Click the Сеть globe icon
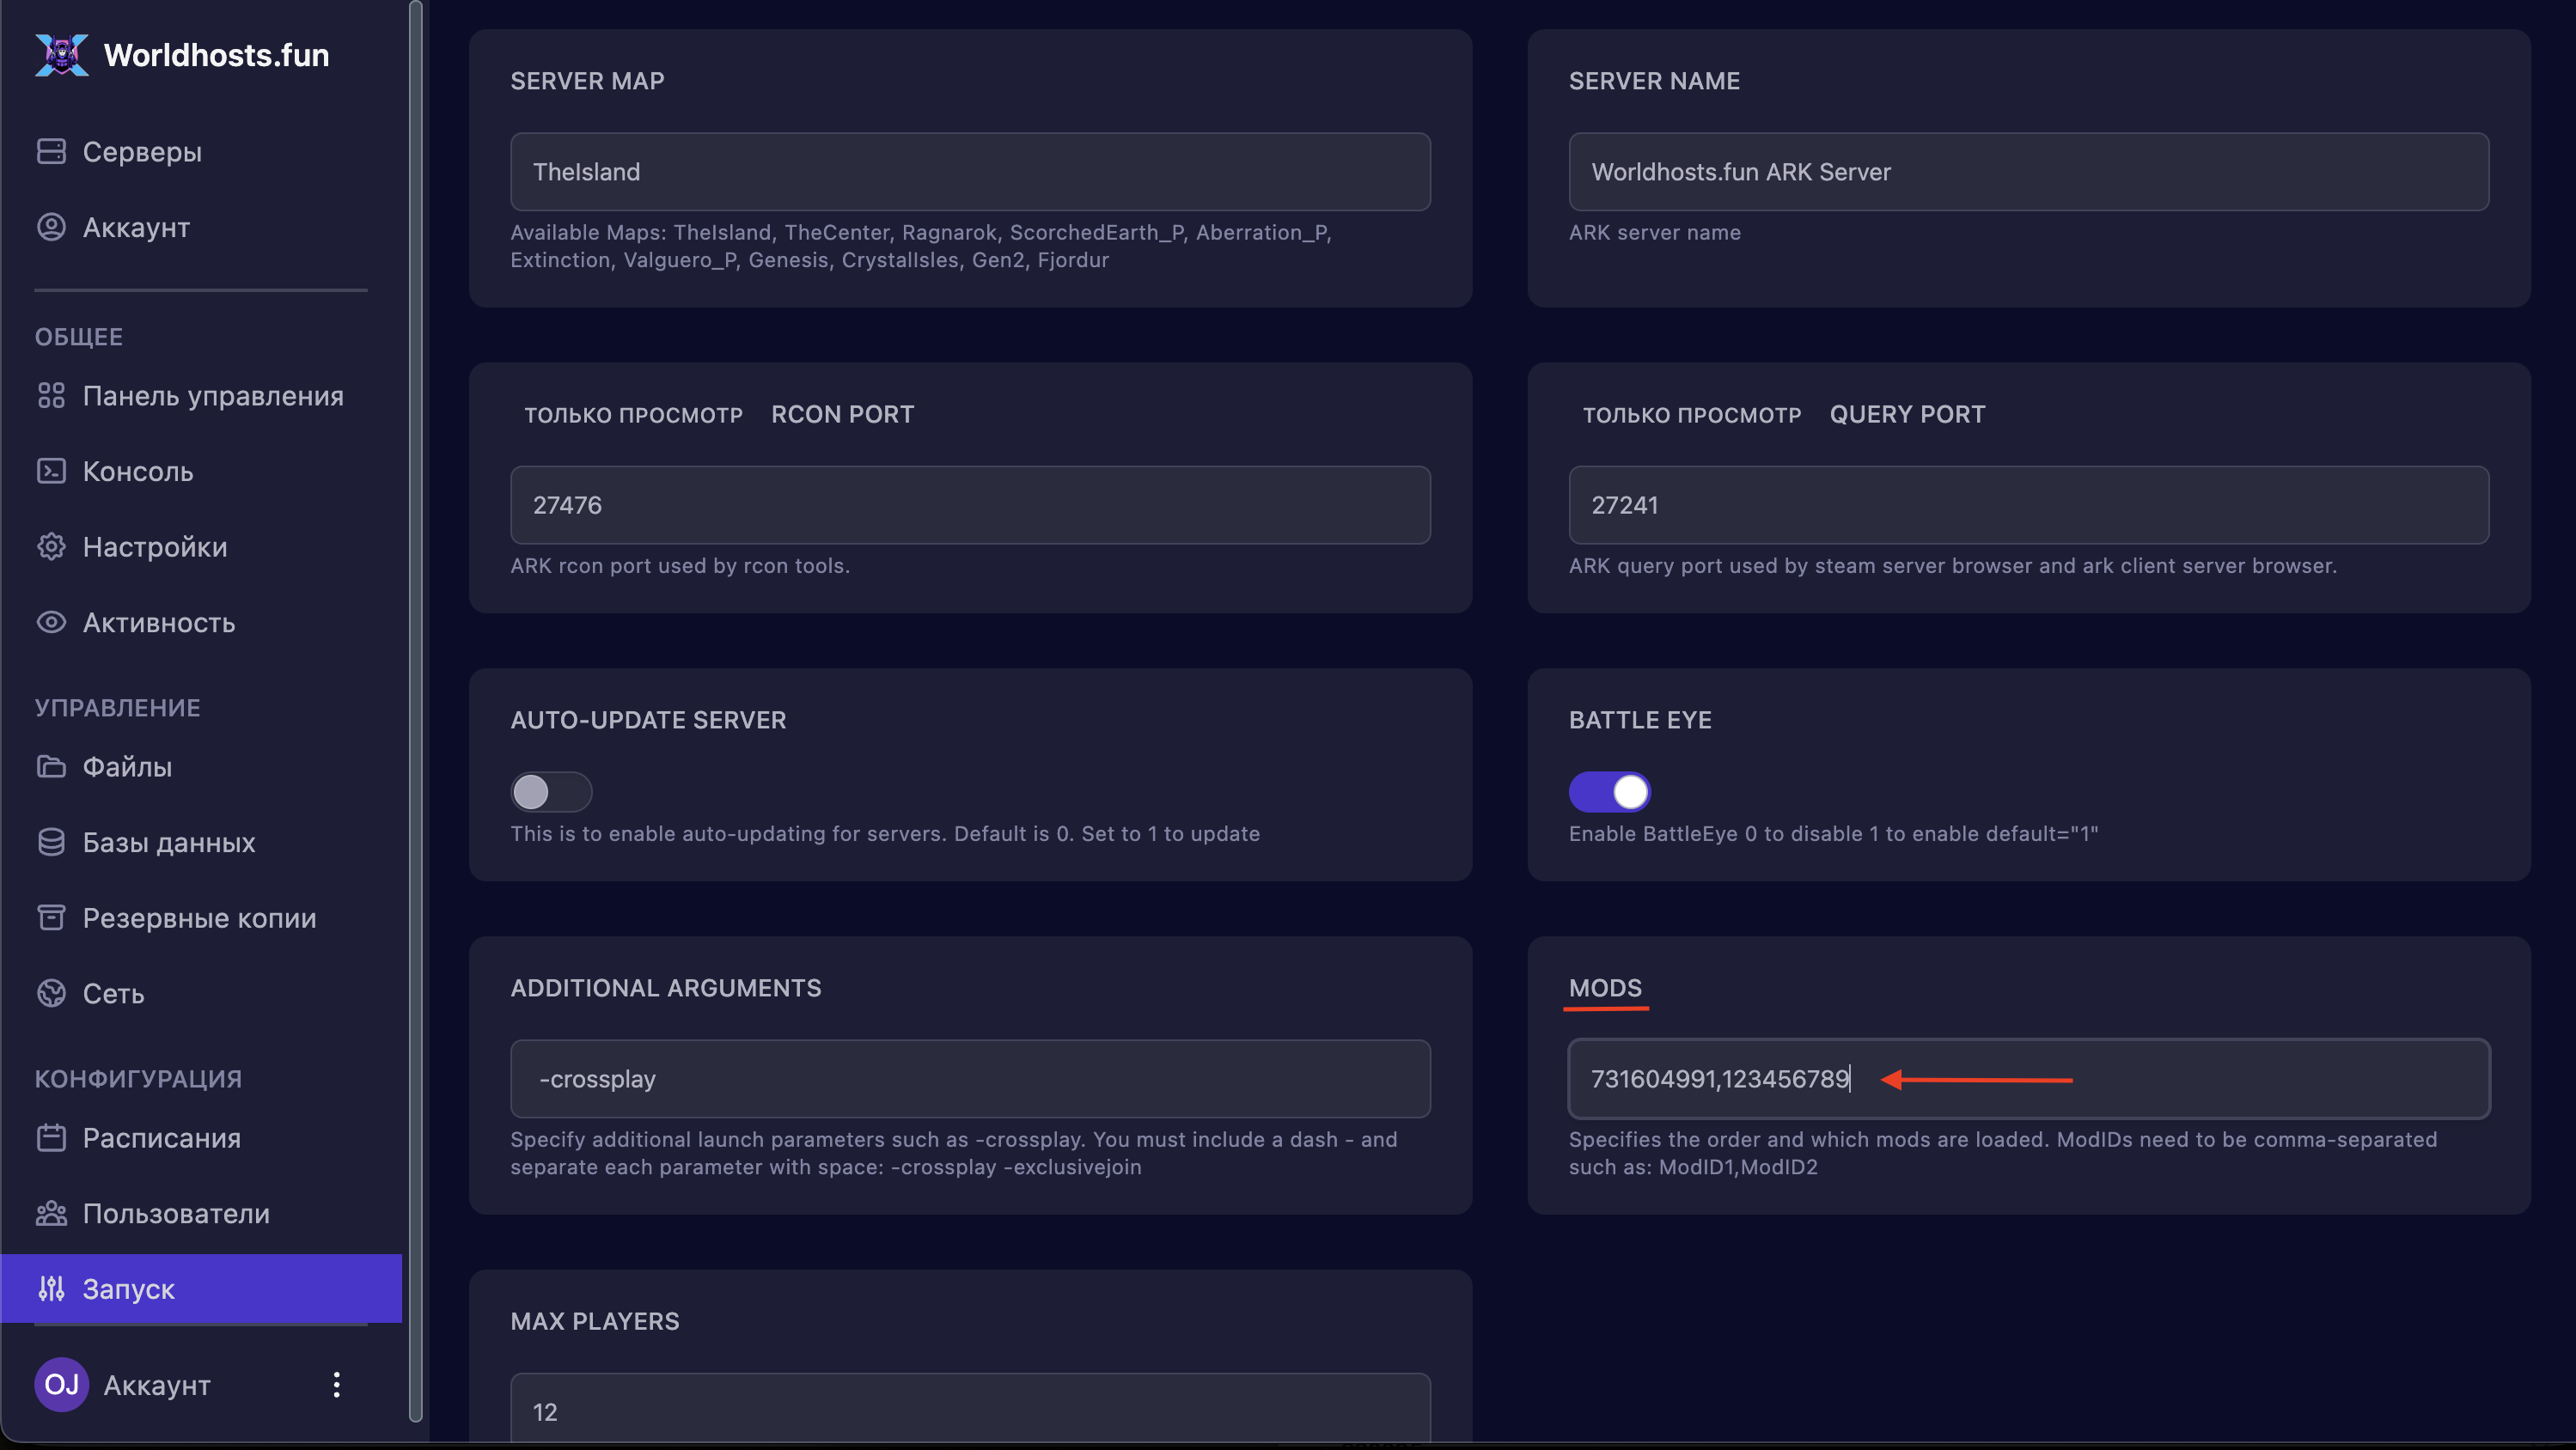The width and height of the screenshot is (2576, 1450). tap(51, 993)
